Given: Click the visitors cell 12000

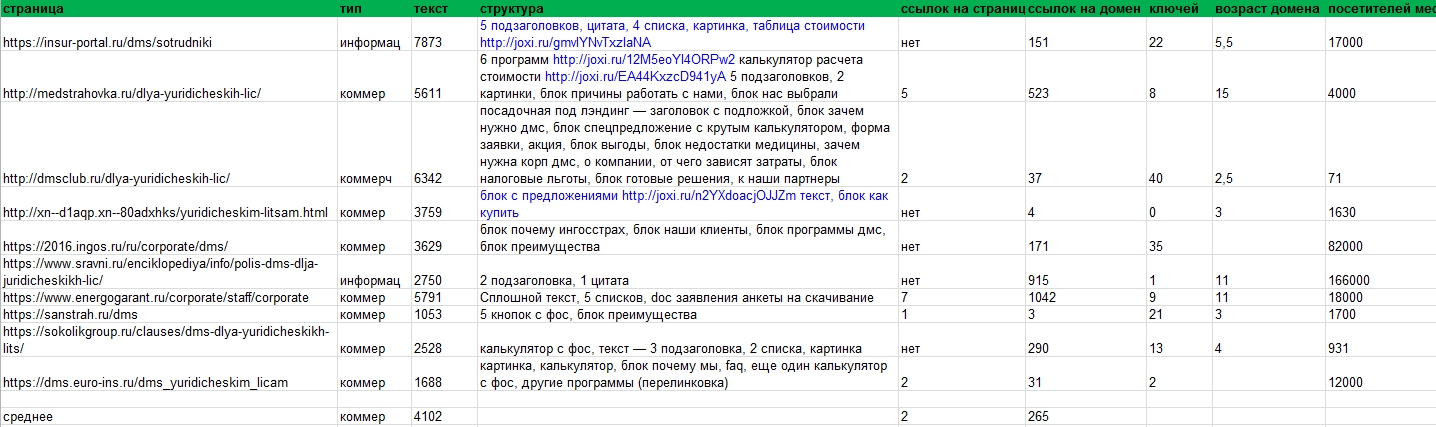Looking at the screenshot, I should pos(1380,374).
